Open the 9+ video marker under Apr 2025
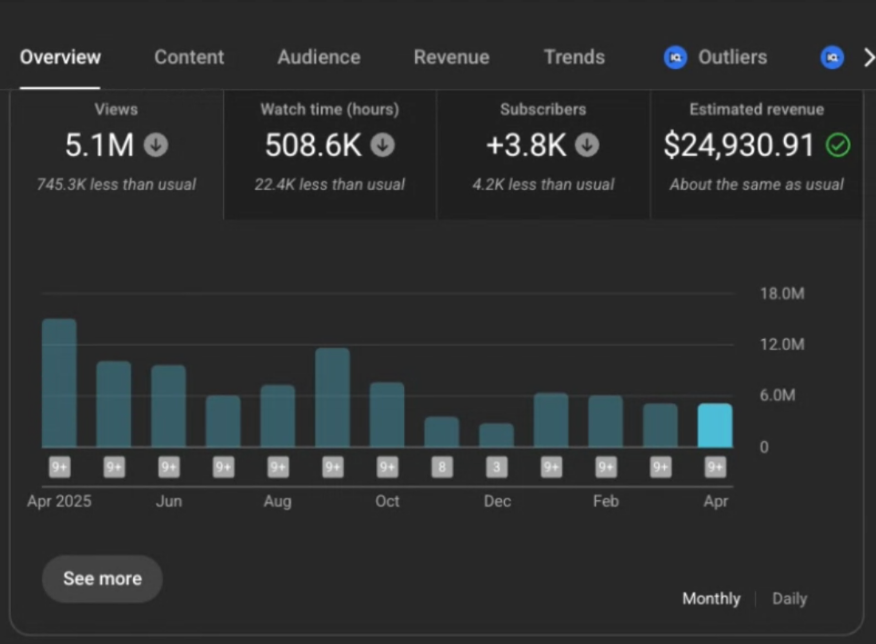The image size is (876, 644). 59,467
